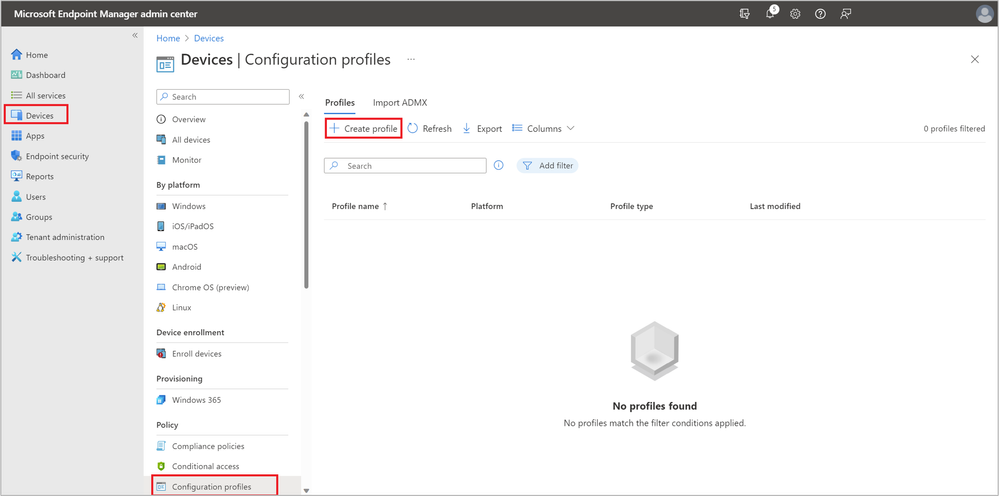Collapse the main left navigation pane
999x496 pixels.
pyautogui.click(x=134, y=35)
